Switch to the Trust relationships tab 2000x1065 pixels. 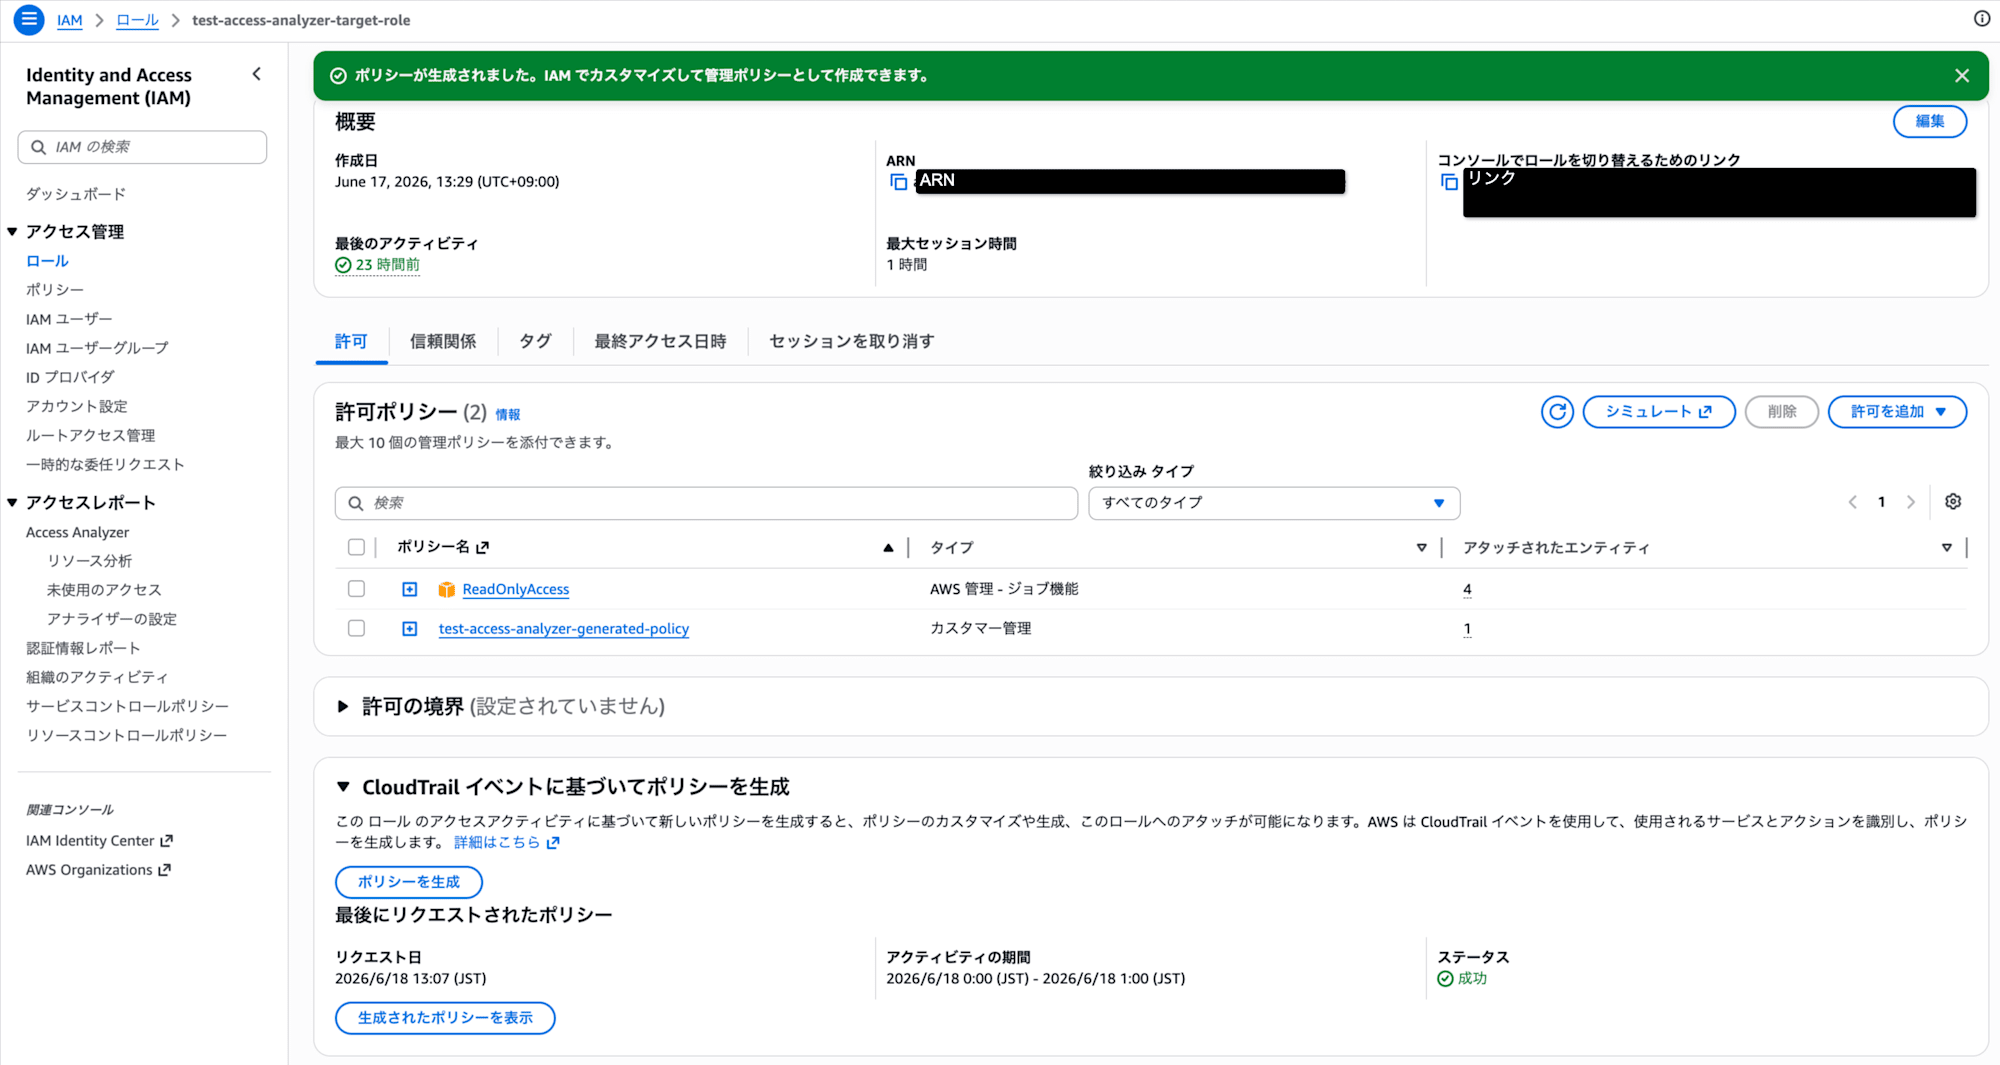click(443, 342)
